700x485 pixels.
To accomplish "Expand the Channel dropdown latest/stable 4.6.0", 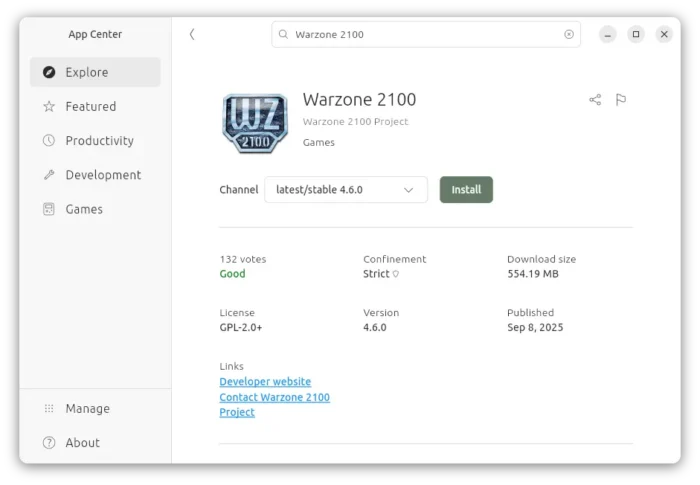I will tap(346, 190).
